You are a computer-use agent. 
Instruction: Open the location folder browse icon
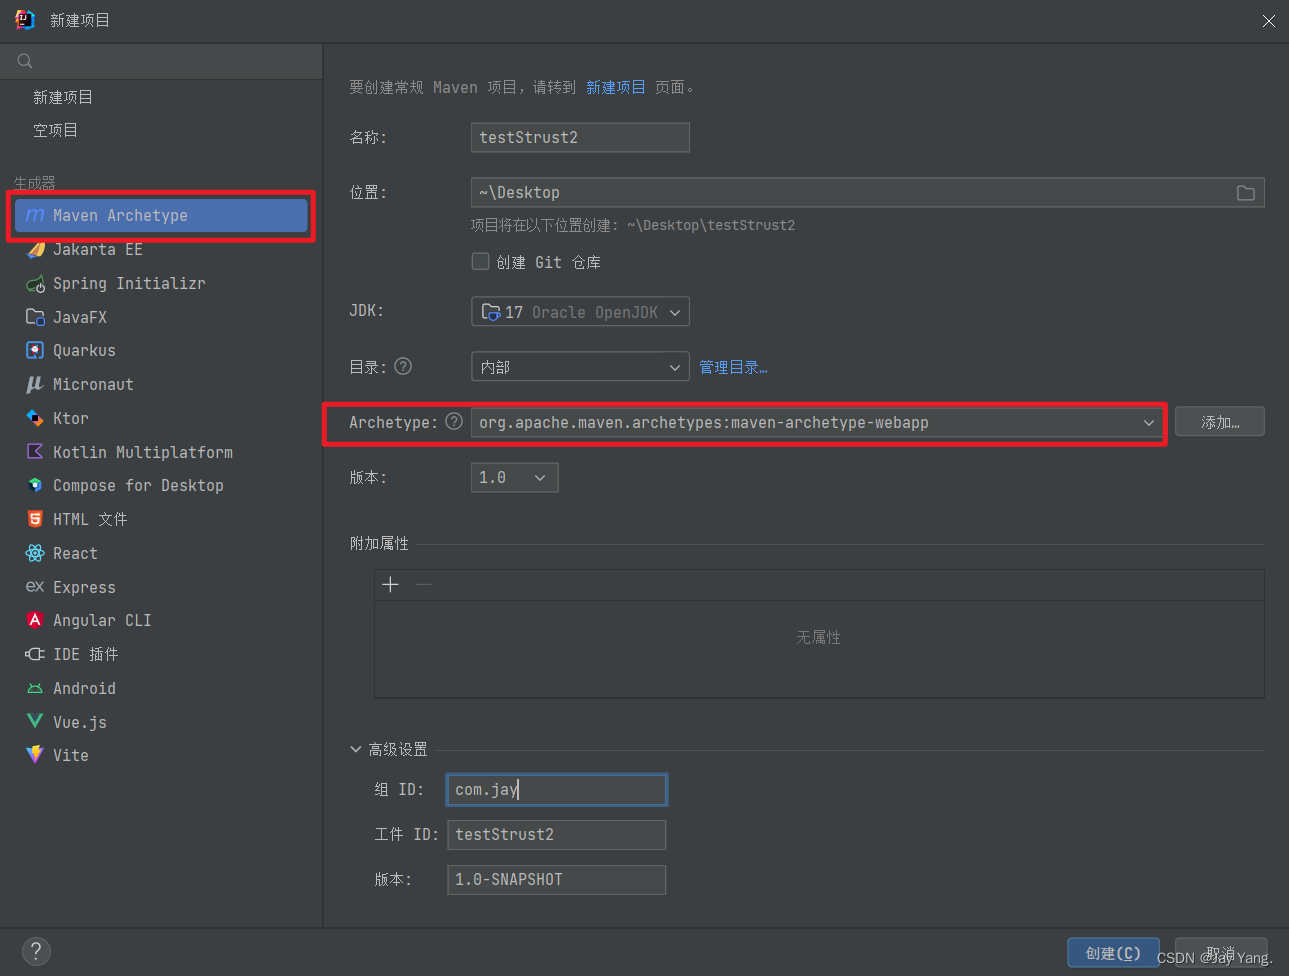1246,193
